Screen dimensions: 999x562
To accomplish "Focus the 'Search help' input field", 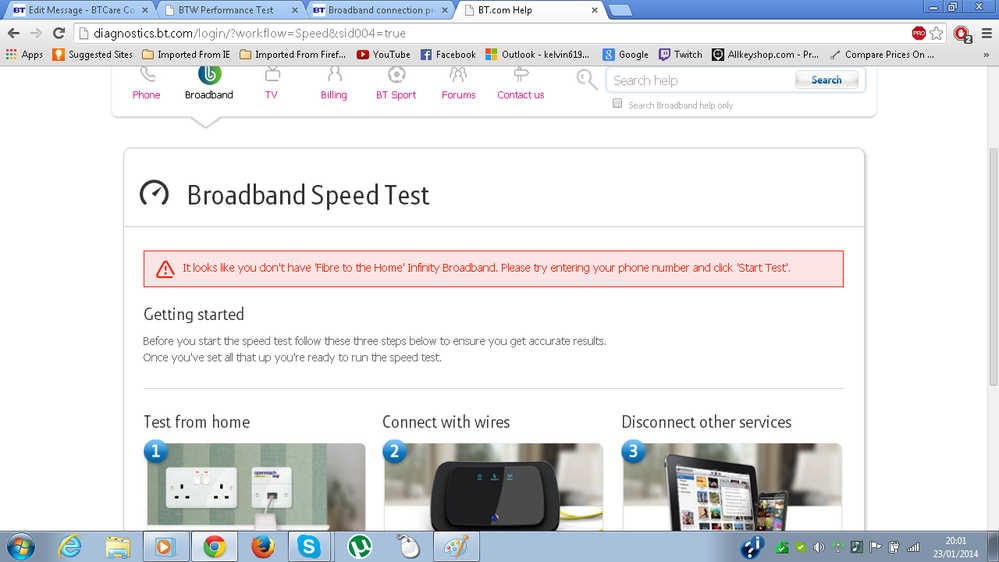I will tap(701, 80).
